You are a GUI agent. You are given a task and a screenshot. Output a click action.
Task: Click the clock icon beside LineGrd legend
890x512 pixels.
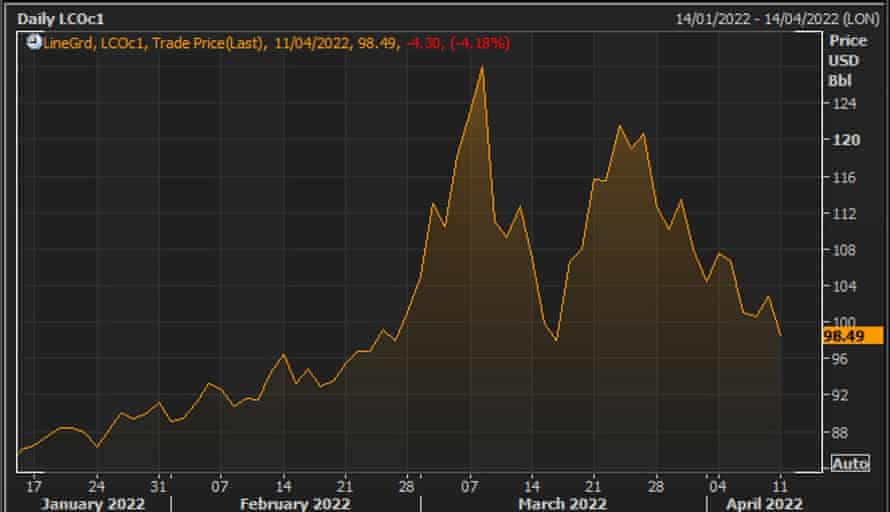point(34,41)
